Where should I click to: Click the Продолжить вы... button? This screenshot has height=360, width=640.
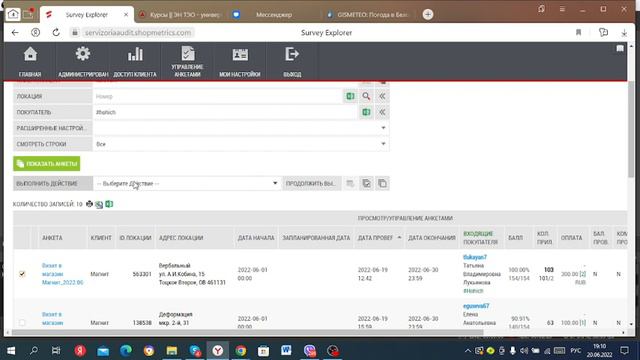pyautogui.click(x=311, y=184)
